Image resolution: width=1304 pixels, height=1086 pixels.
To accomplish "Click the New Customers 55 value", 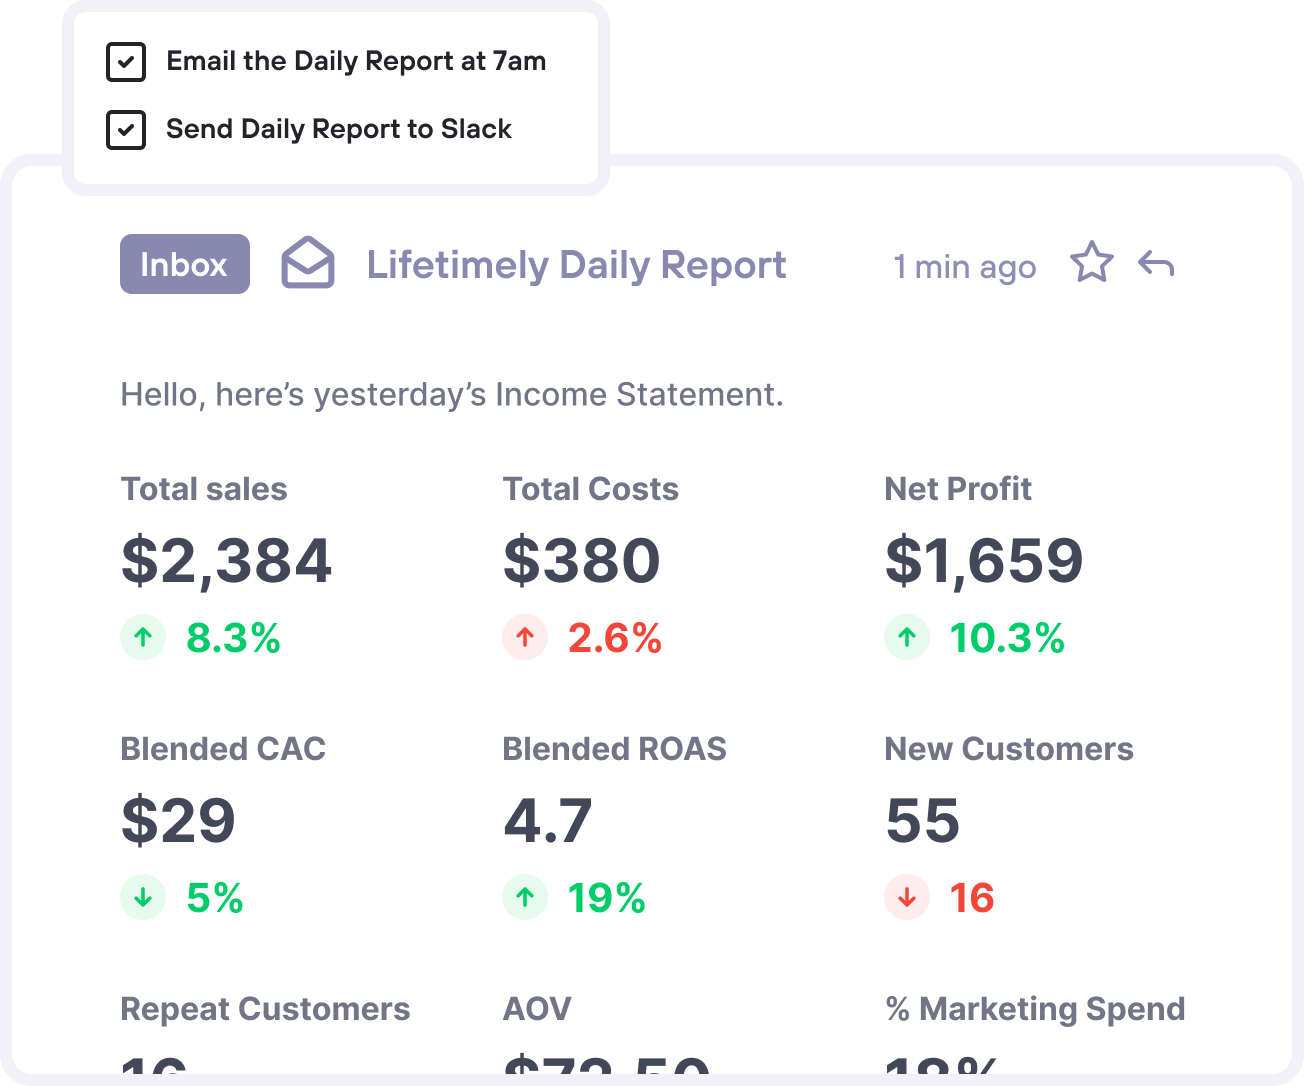I will pos(922,820).
